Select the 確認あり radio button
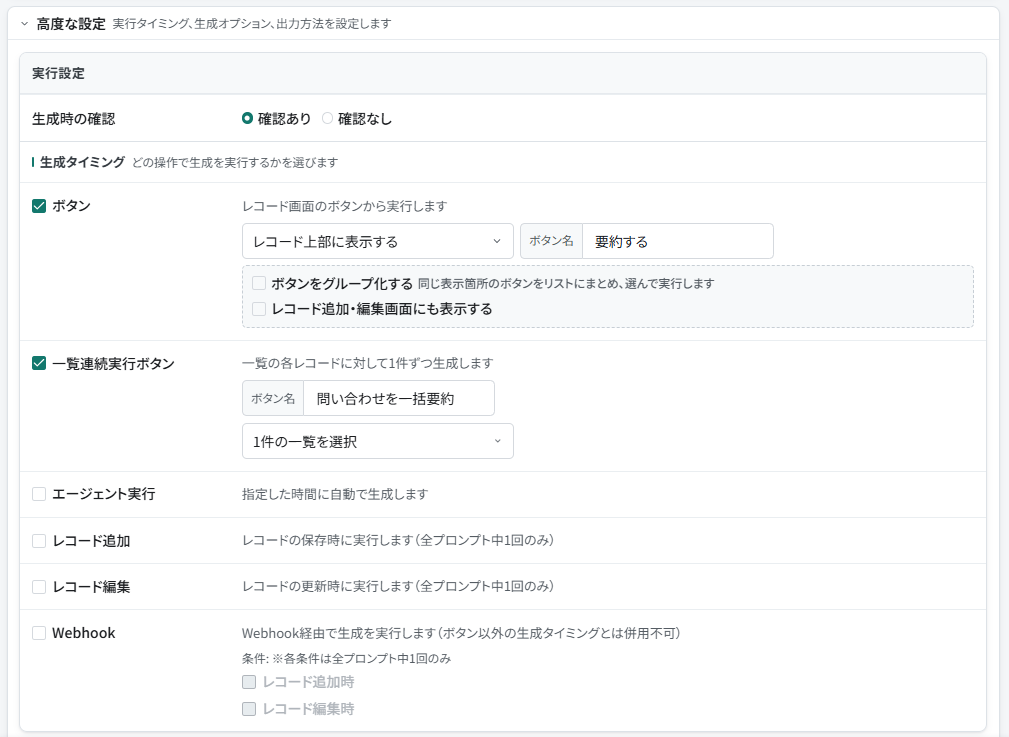Screen dimensions: 1009x737 pyautogui.click(x=247, y=118)
